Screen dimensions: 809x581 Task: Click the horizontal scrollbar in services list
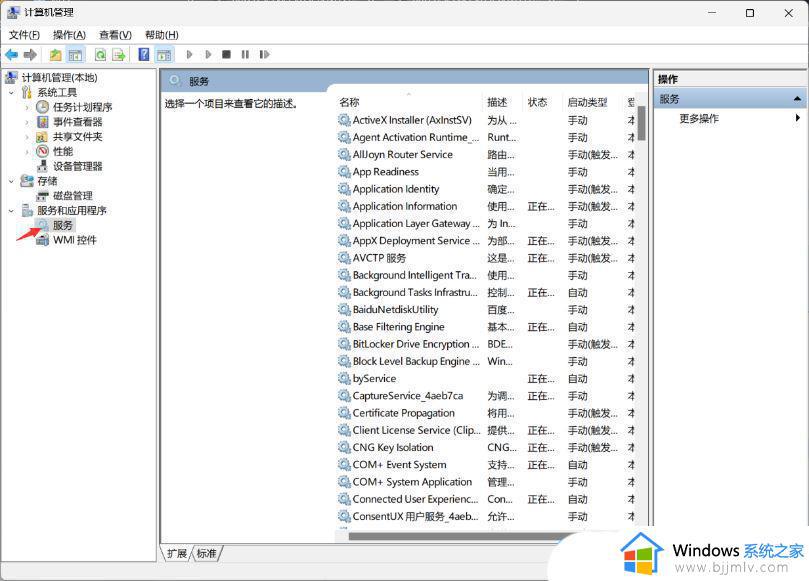[454, 536]
